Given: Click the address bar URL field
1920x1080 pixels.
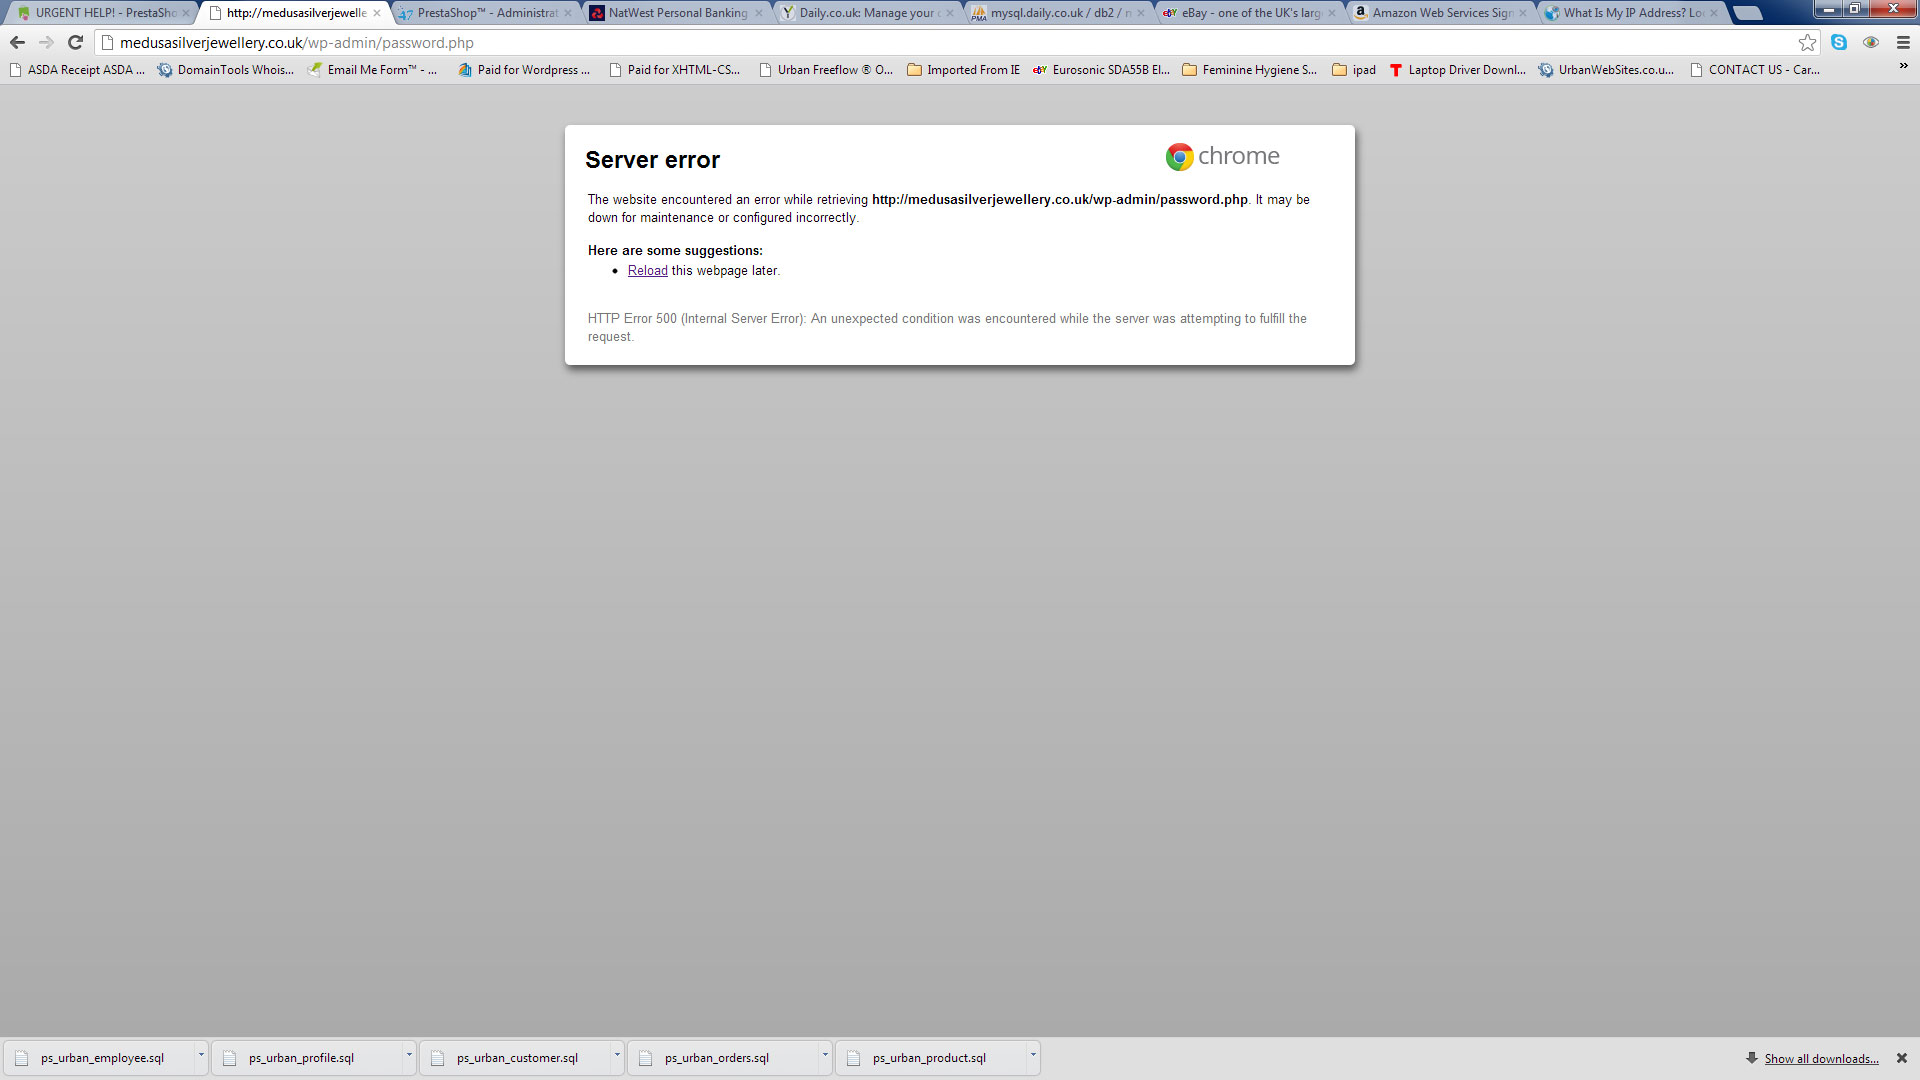Looking at the screenshot, I should [x=900, y=43].
